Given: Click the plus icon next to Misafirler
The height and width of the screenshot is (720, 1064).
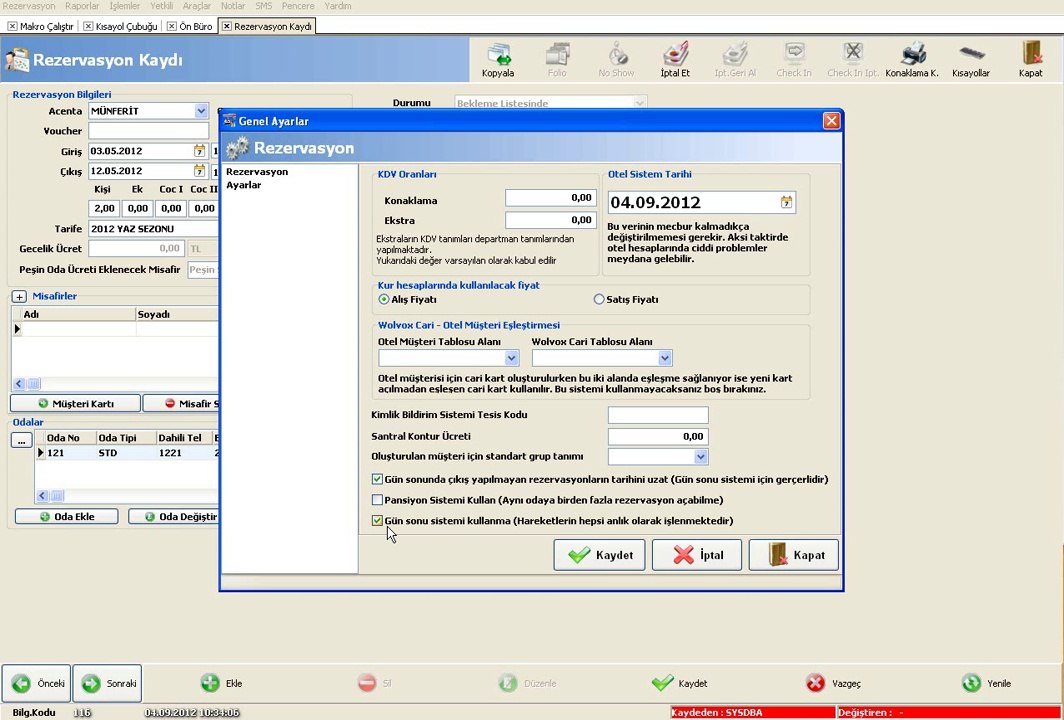Looking at the screenshot, I should pos(20,297).
